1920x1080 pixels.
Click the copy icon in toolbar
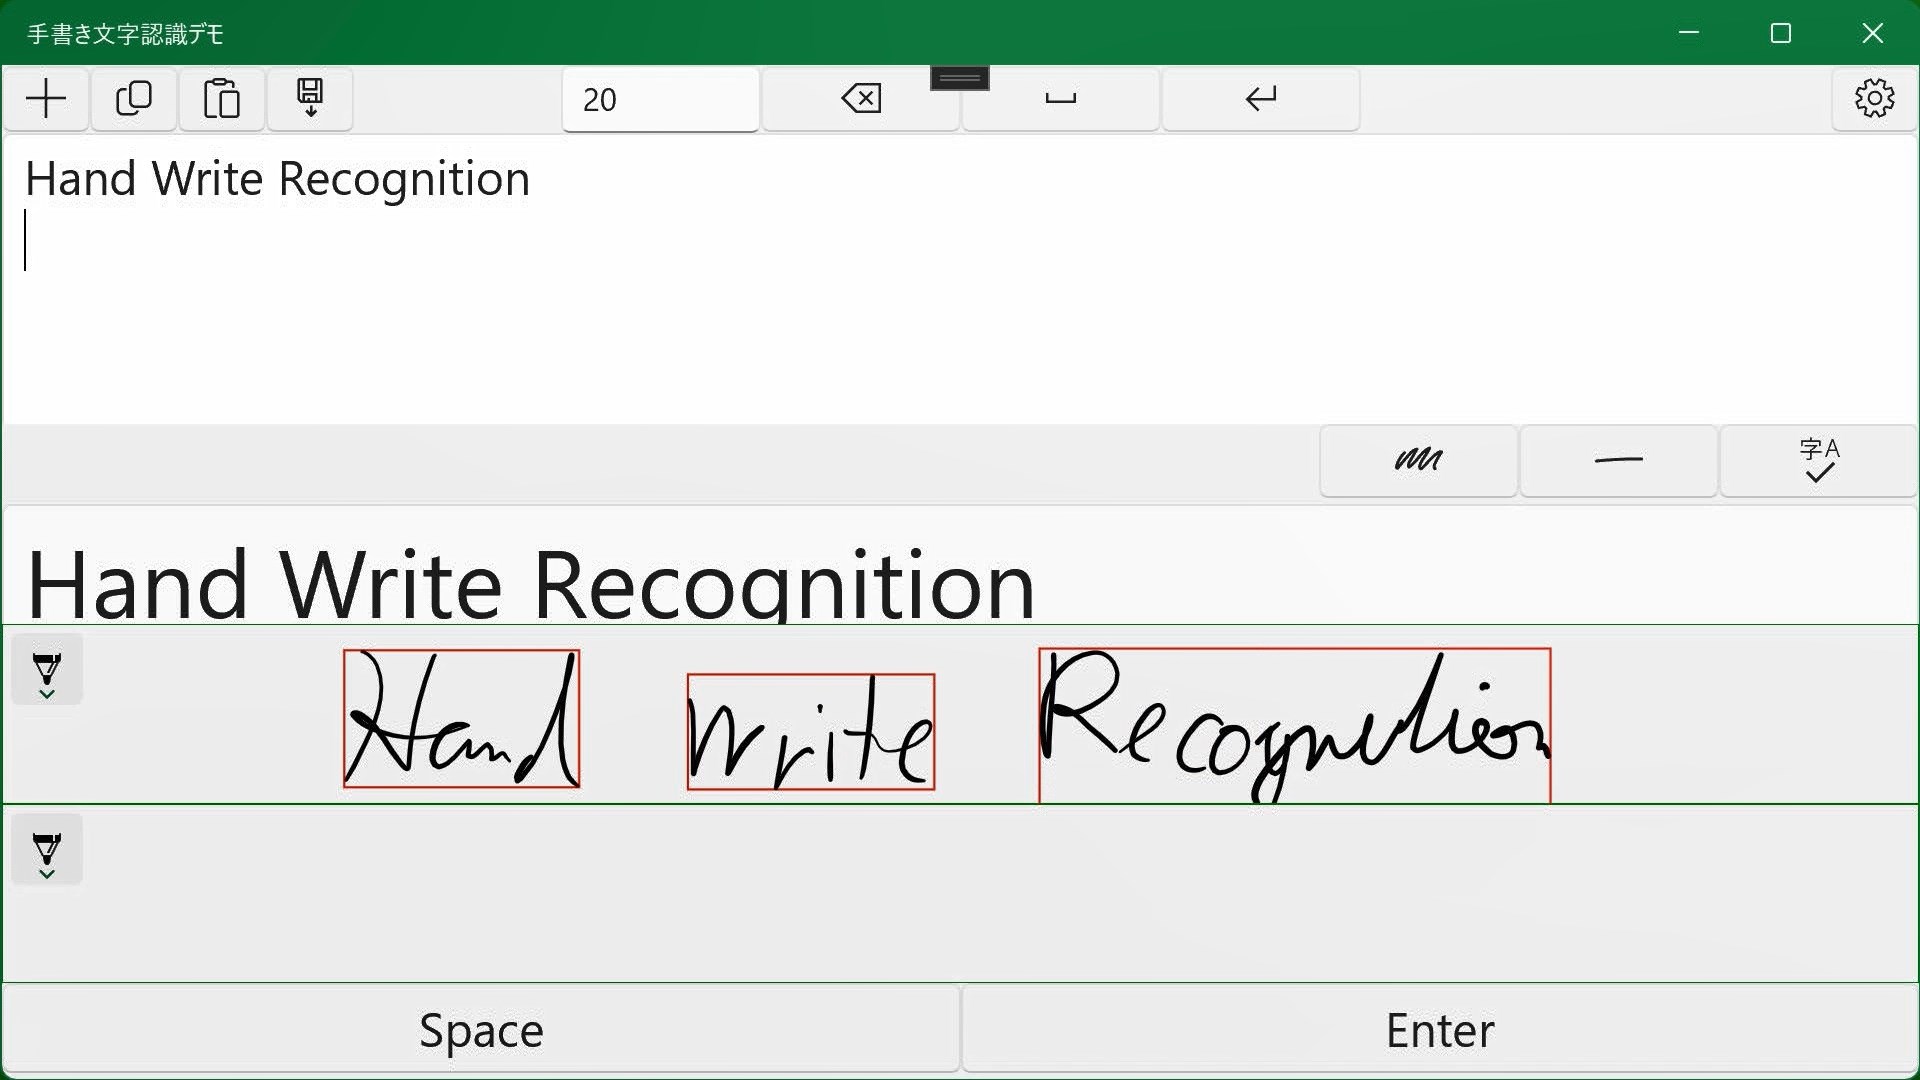pos(134,99)
